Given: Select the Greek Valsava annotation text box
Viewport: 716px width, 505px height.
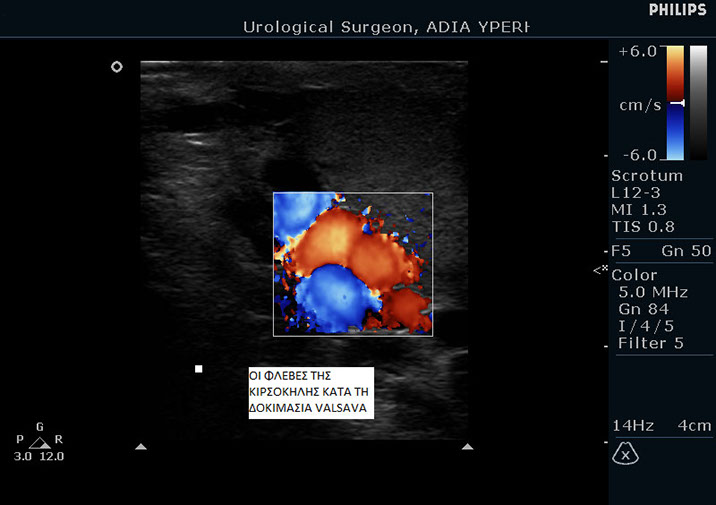Looking at the screenshot, I should [310, 392].
